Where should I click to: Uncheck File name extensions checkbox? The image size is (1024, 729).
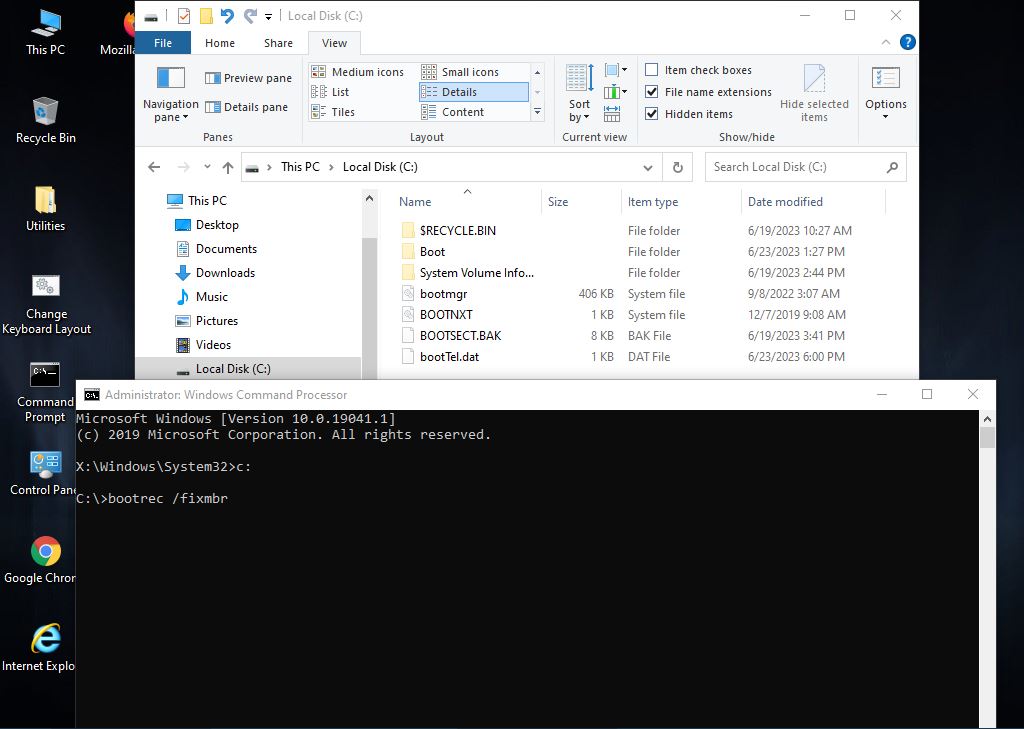[652, 92]
